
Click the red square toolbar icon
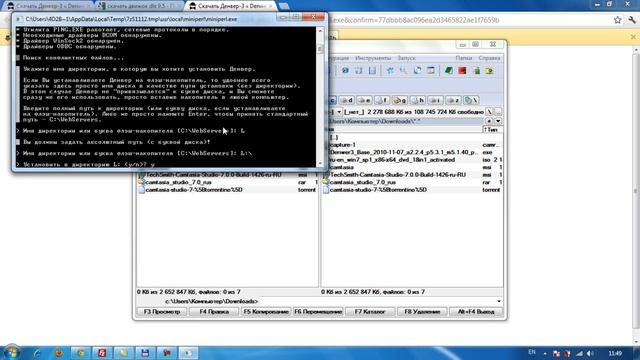tap(462, 71)
